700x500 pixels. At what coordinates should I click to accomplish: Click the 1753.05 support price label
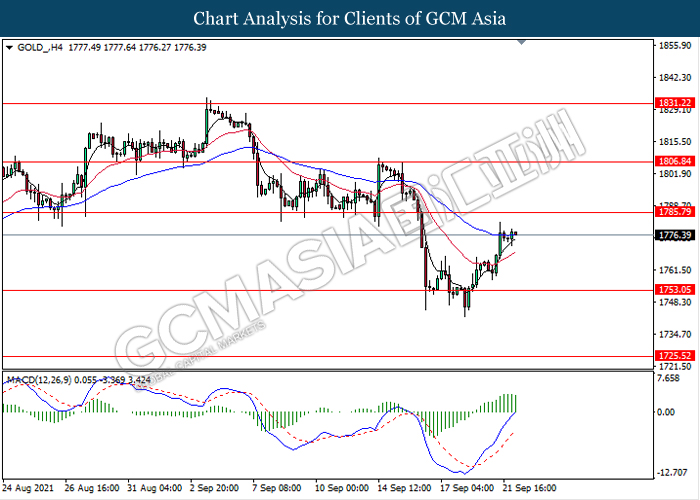(x=675, y=290)
